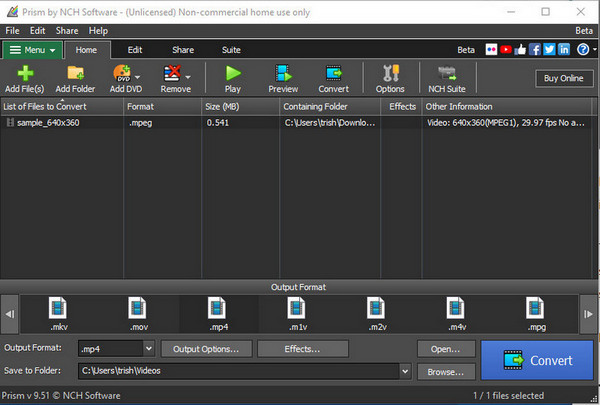Open the green Menu dropdown
The width and height of the screenshot is (600, 405).
(32, 50)
